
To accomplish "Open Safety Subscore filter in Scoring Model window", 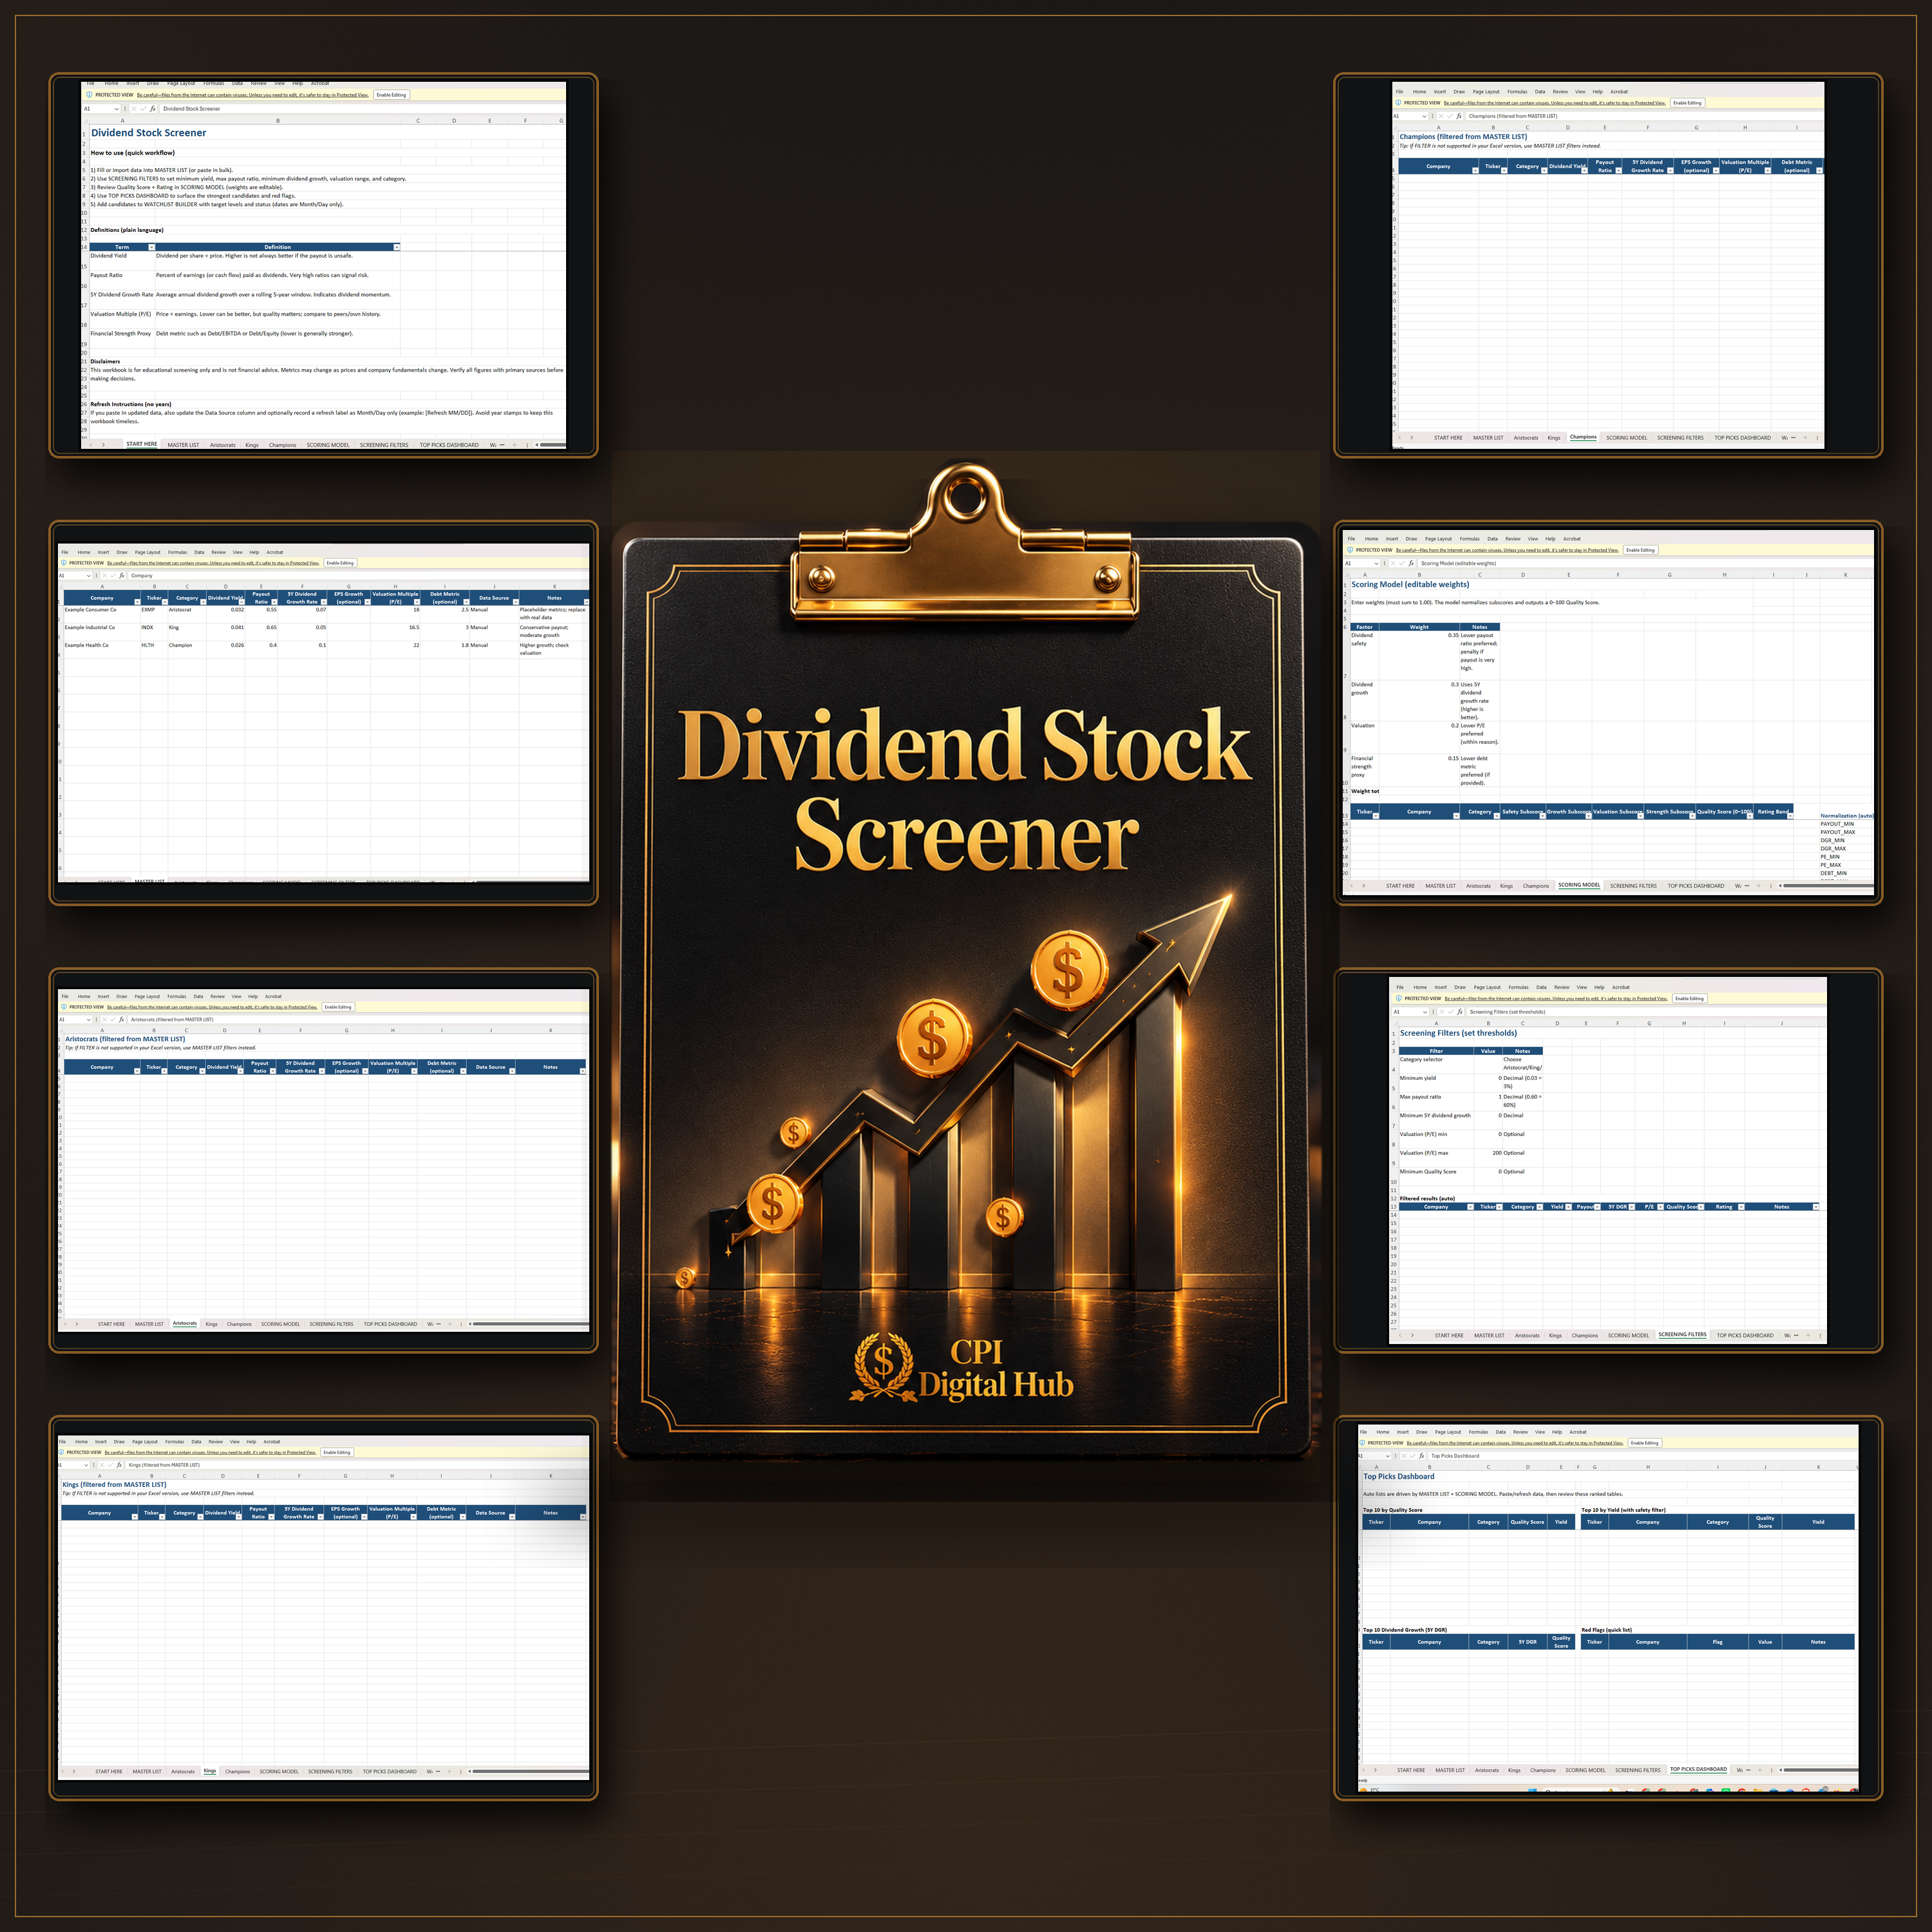I will tap(1543, 816).
